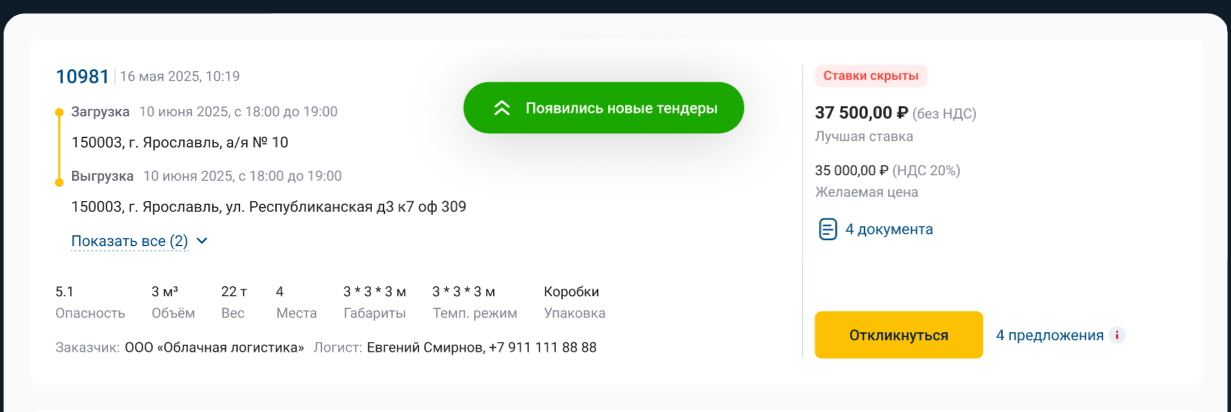Click the customer name ООО «Облачная логистика»
Viewport: 1231px width, 412px height.
[214, 348]
